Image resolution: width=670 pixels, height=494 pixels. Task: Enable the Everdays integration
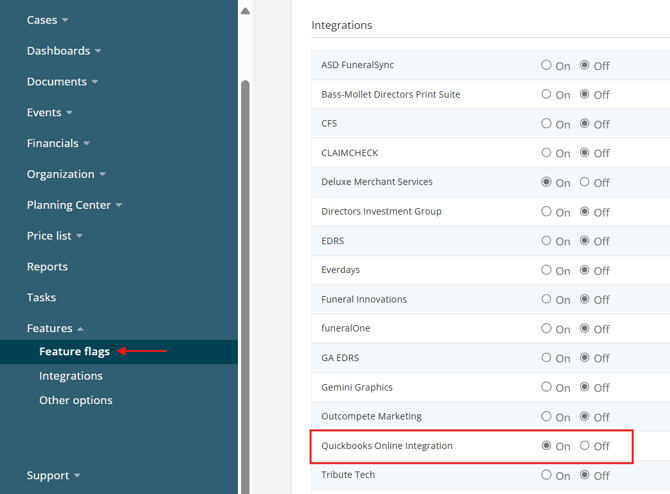pos(546,270)
